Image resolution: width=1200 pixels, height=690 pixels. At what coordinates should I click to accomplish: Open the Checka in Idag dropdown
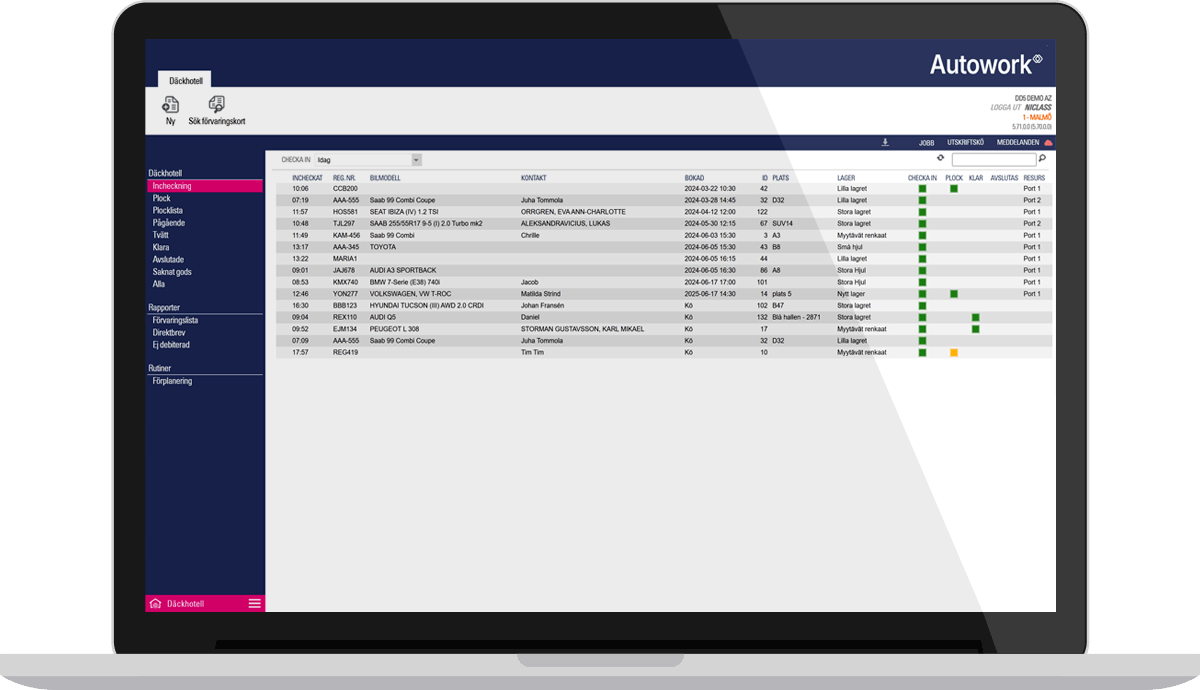(416, 160)
